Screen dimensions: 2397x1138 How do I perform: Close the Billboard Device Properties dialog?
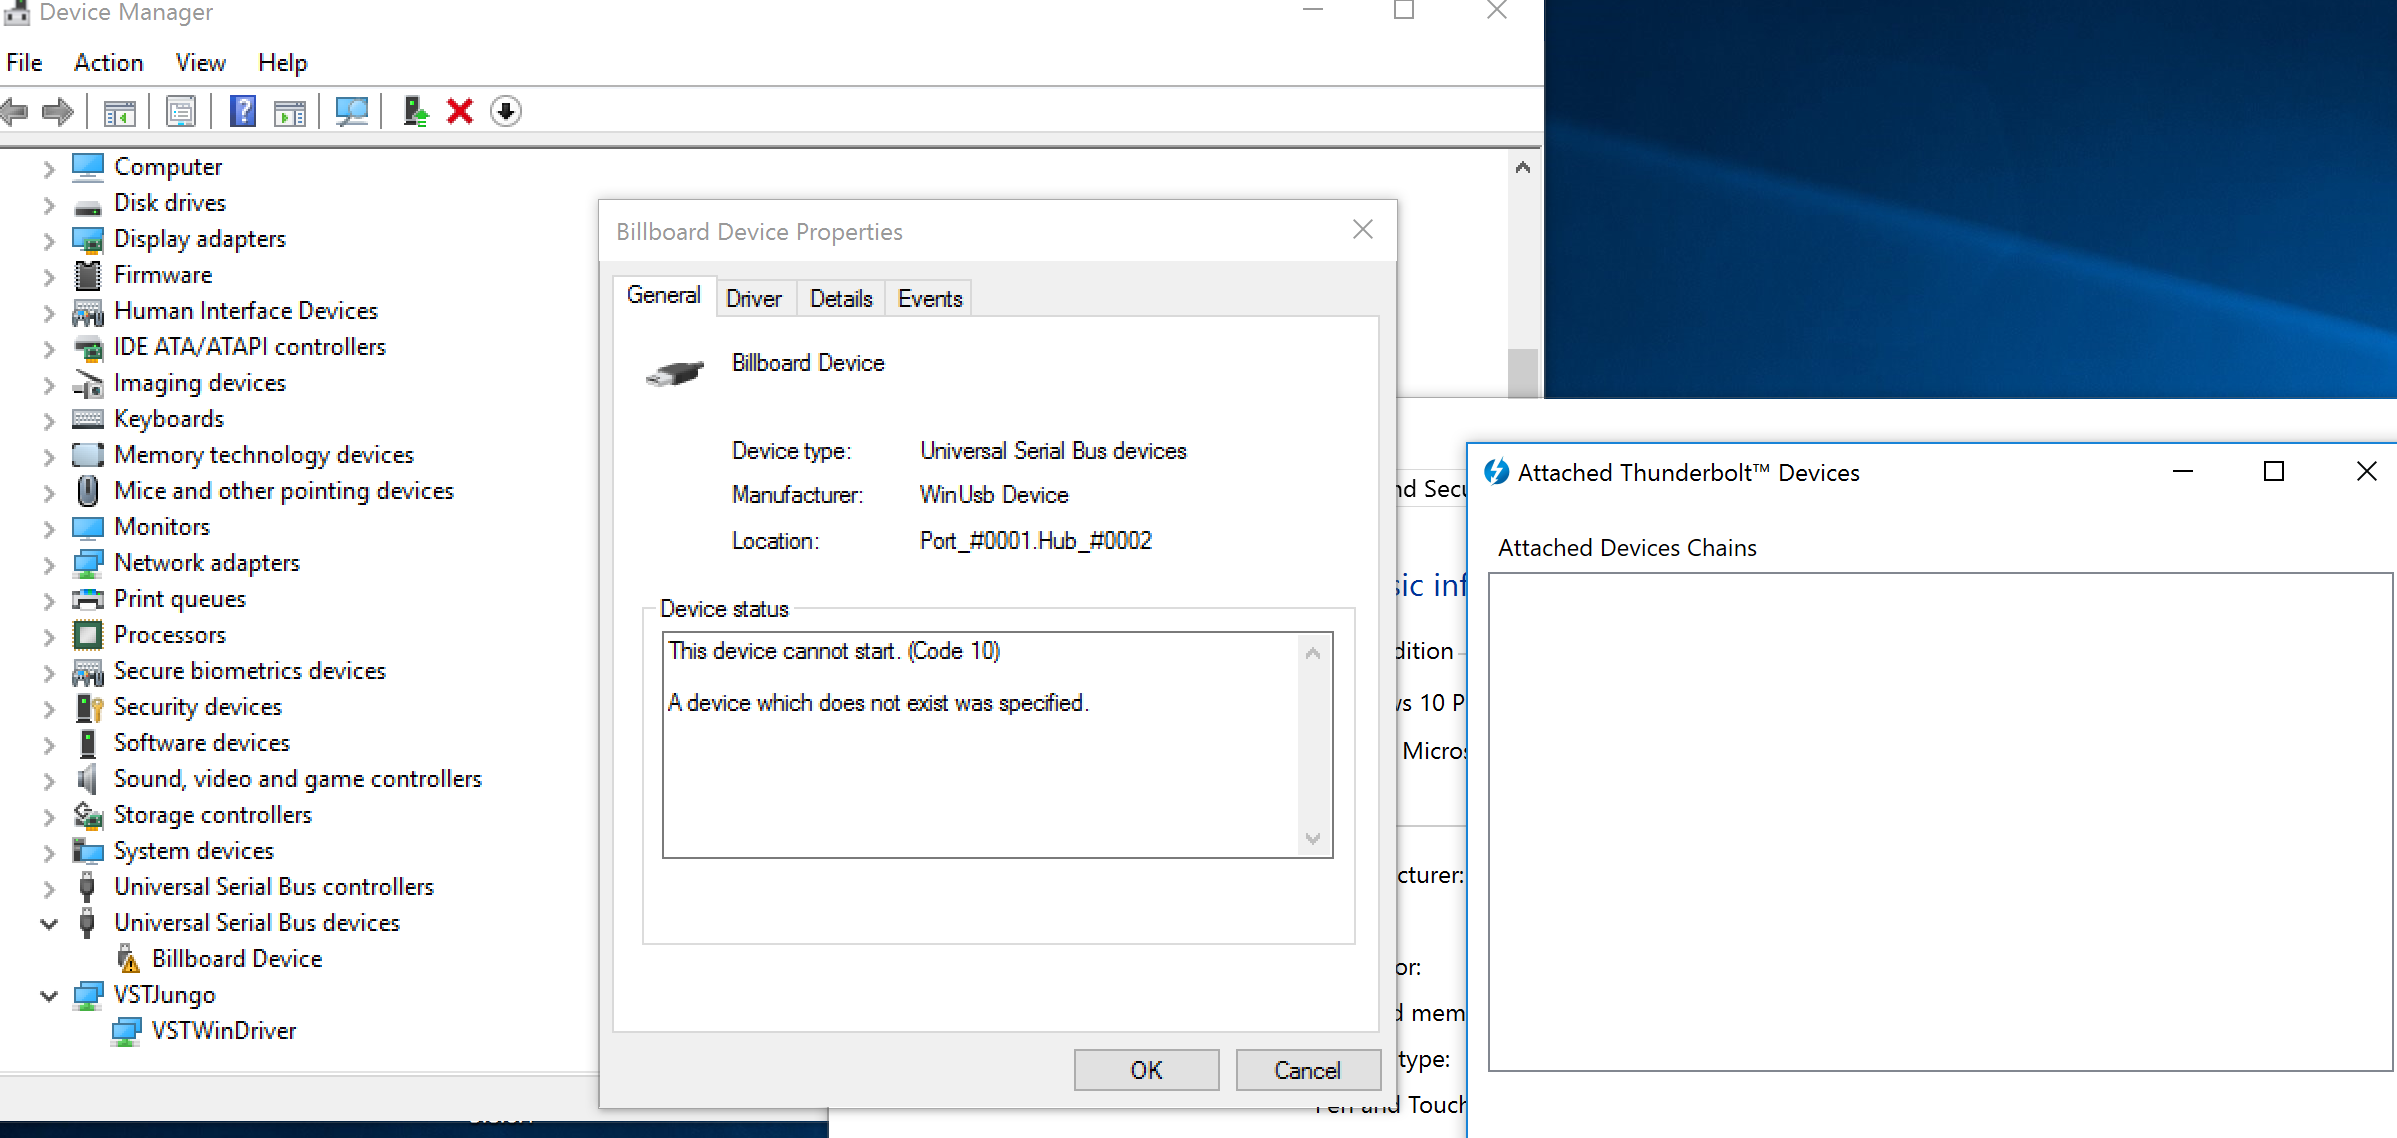point(1362,230)
